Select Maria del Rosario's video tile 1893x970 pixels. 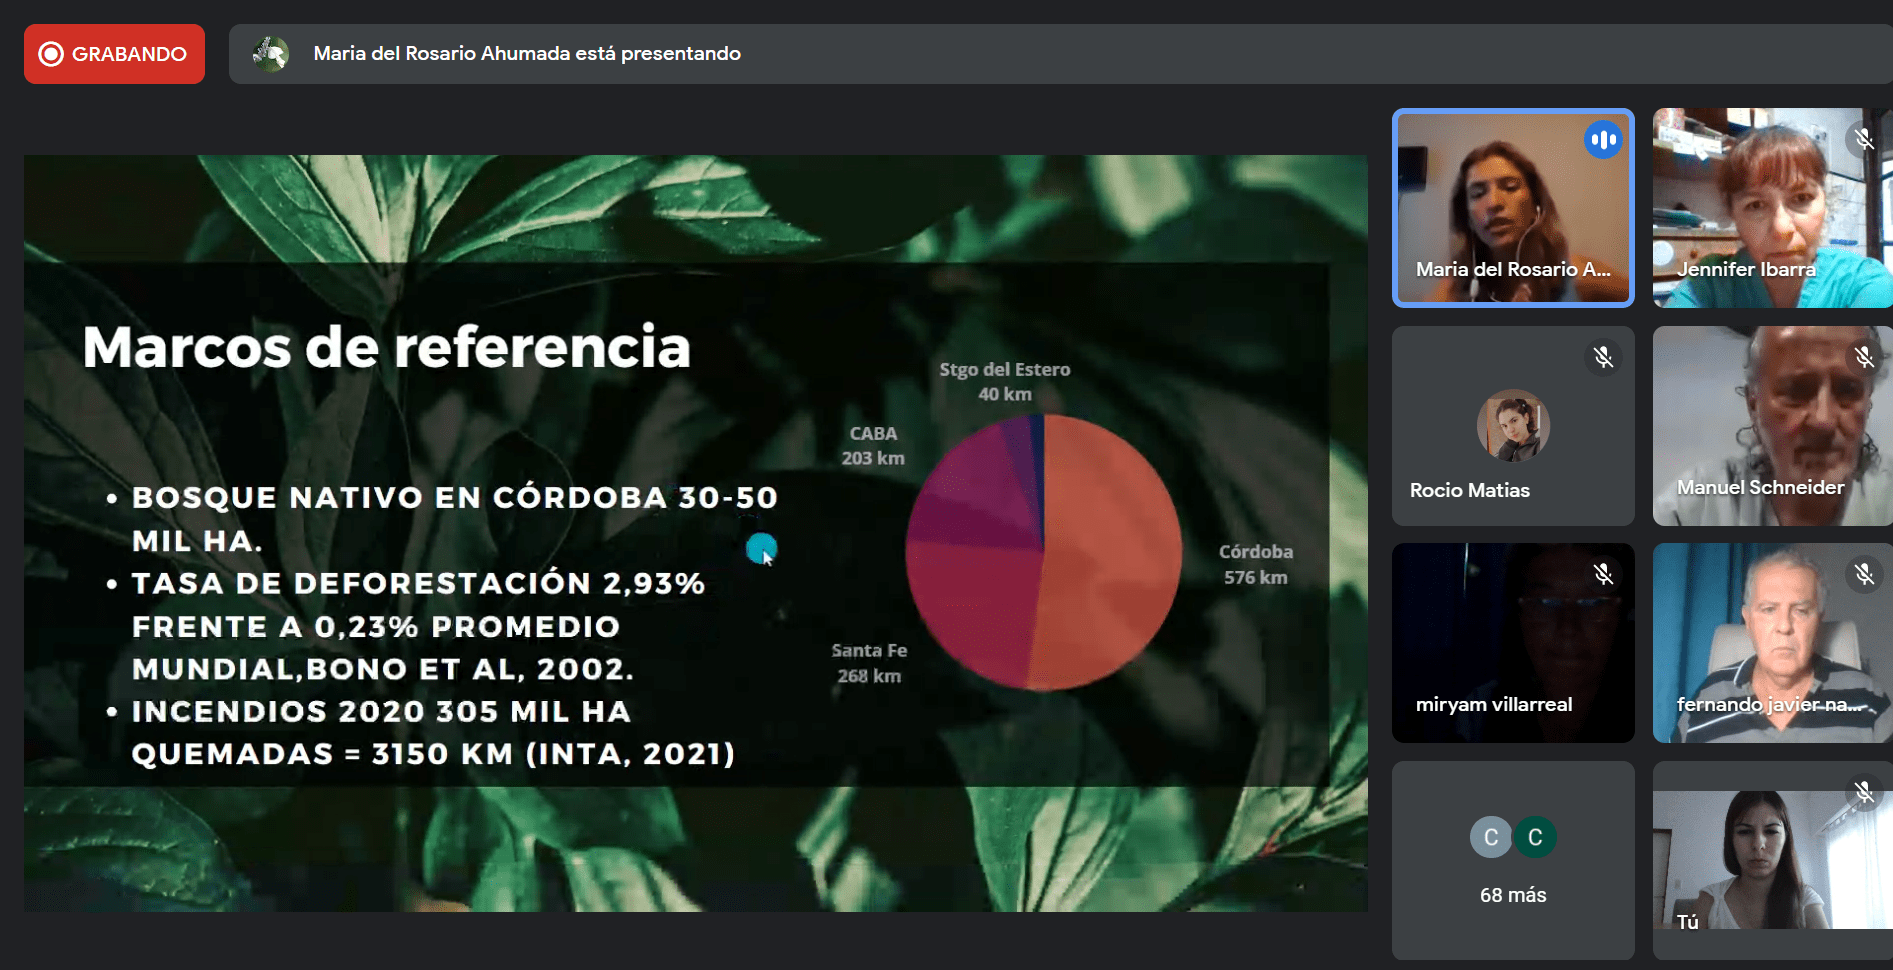tap(1513, 208)
